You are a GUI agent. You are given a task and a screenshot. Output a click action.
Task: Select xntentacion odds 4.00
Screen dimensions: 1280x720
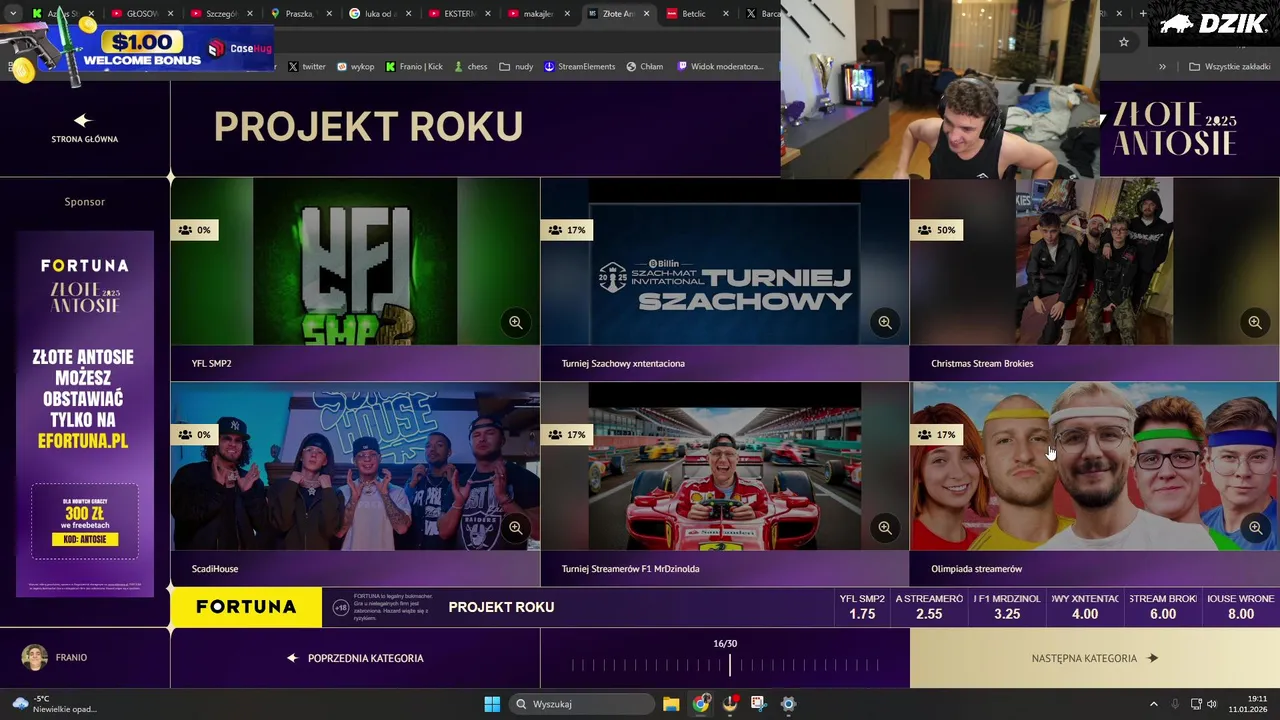[1085, 607]
